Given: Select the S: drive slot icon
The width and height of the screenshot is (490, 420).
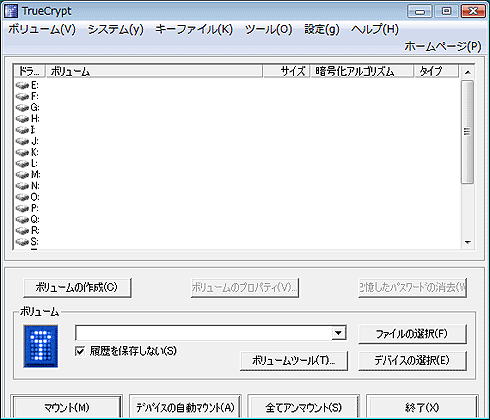Looking at the screenshot, I should (22, 242).
